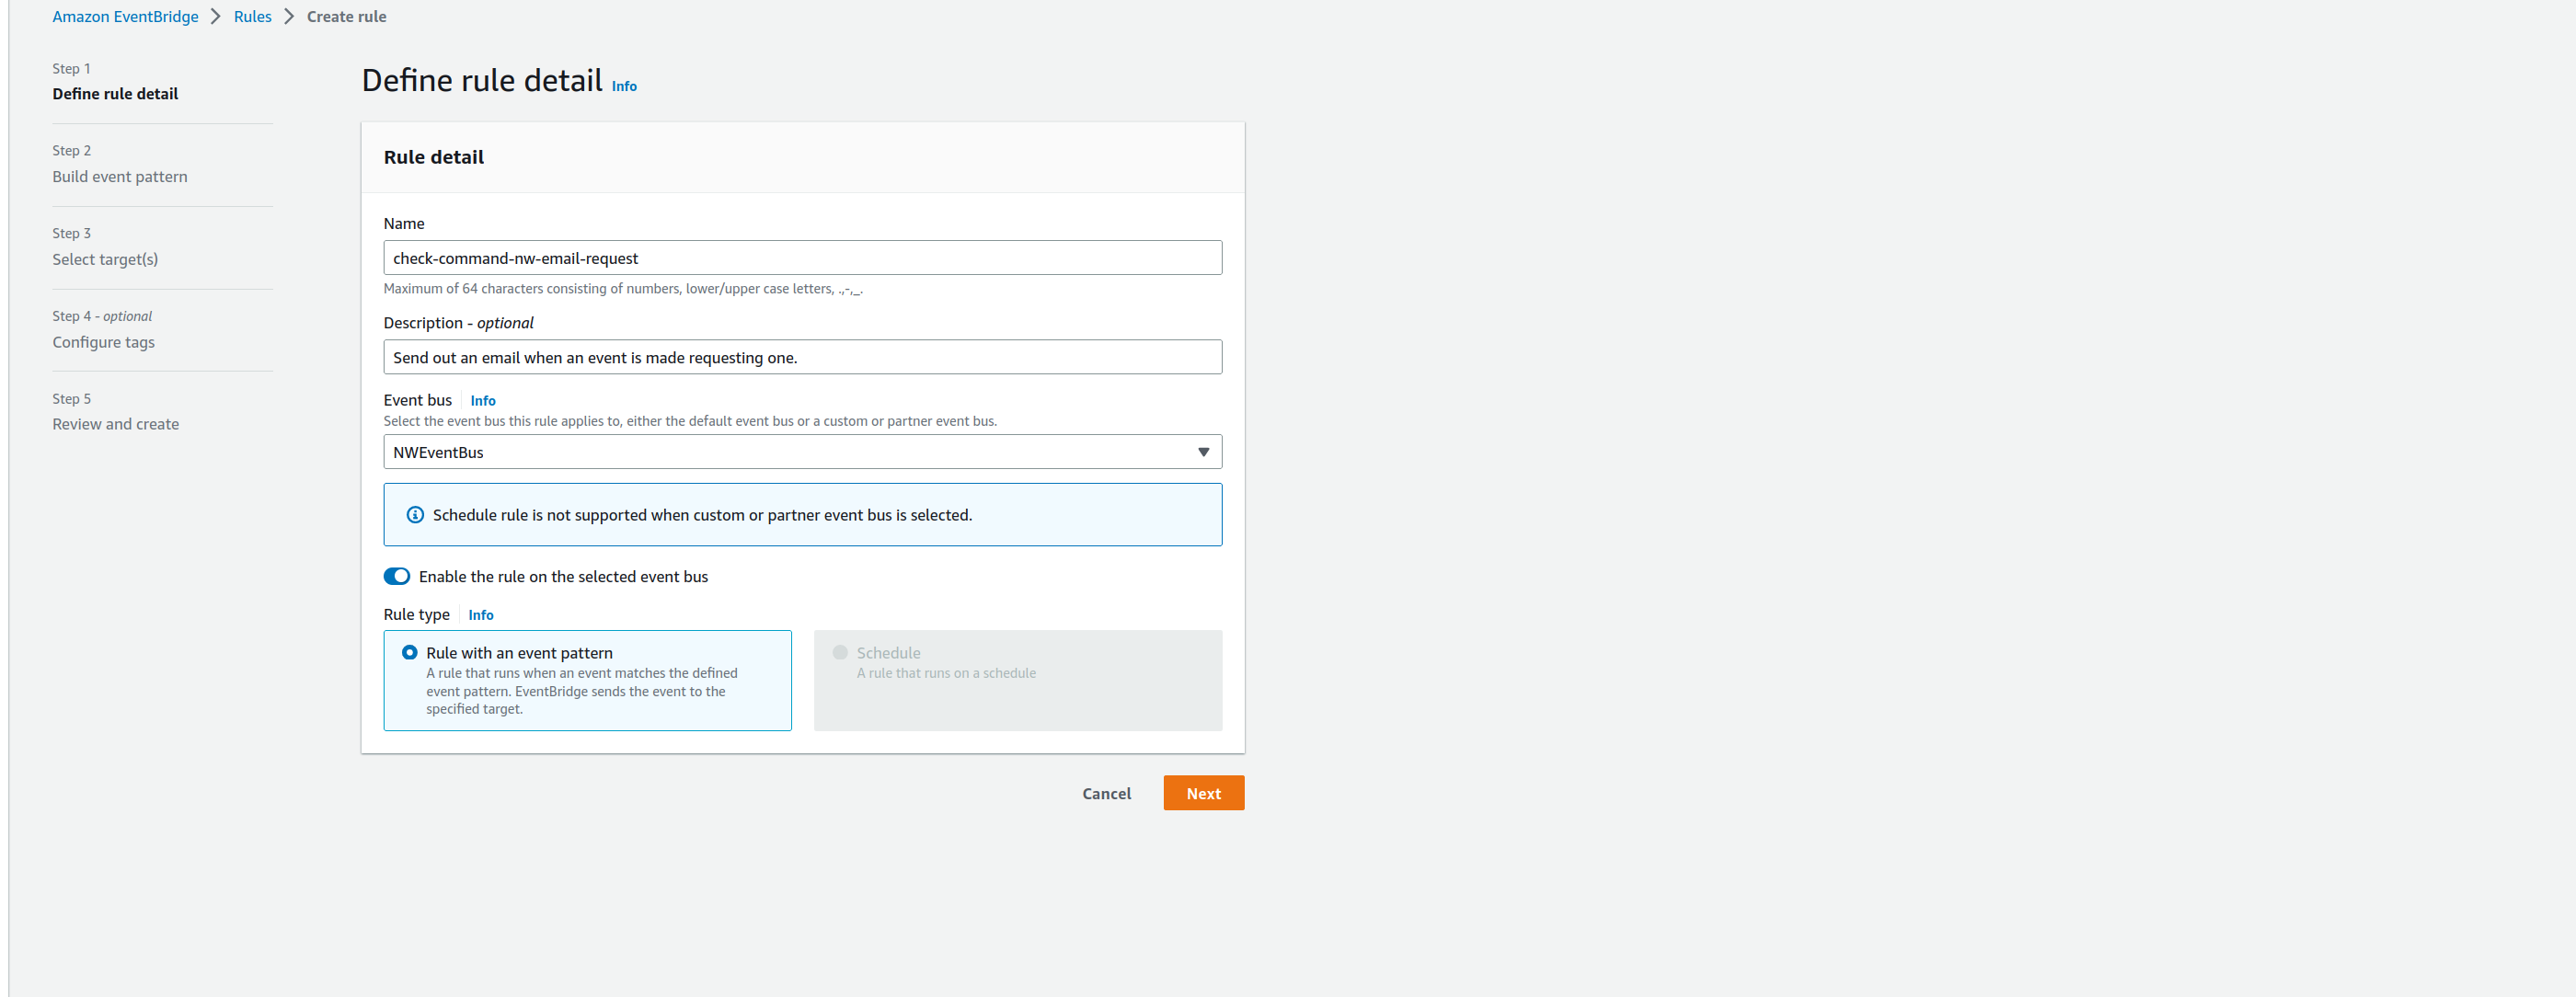Select Step 2 Build event pattern
Image resolution: width=2576 pixels, height=997 pixels.
[x=120, y=177]
